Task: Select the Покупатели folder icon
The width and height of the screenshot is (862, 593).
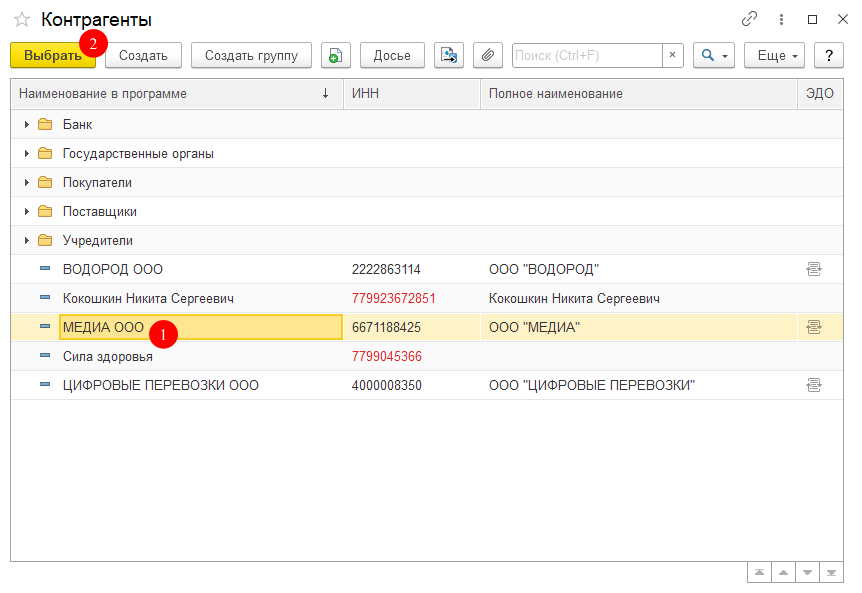Action: click(45, 182)
